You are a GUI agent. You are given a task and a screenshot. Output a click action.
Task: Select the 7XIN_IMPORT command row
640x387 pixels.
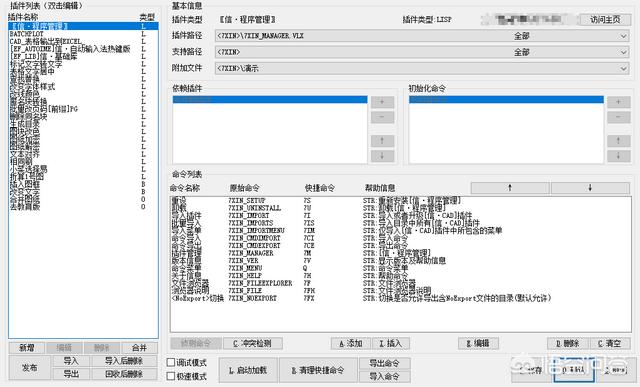(x=400, y=215)
